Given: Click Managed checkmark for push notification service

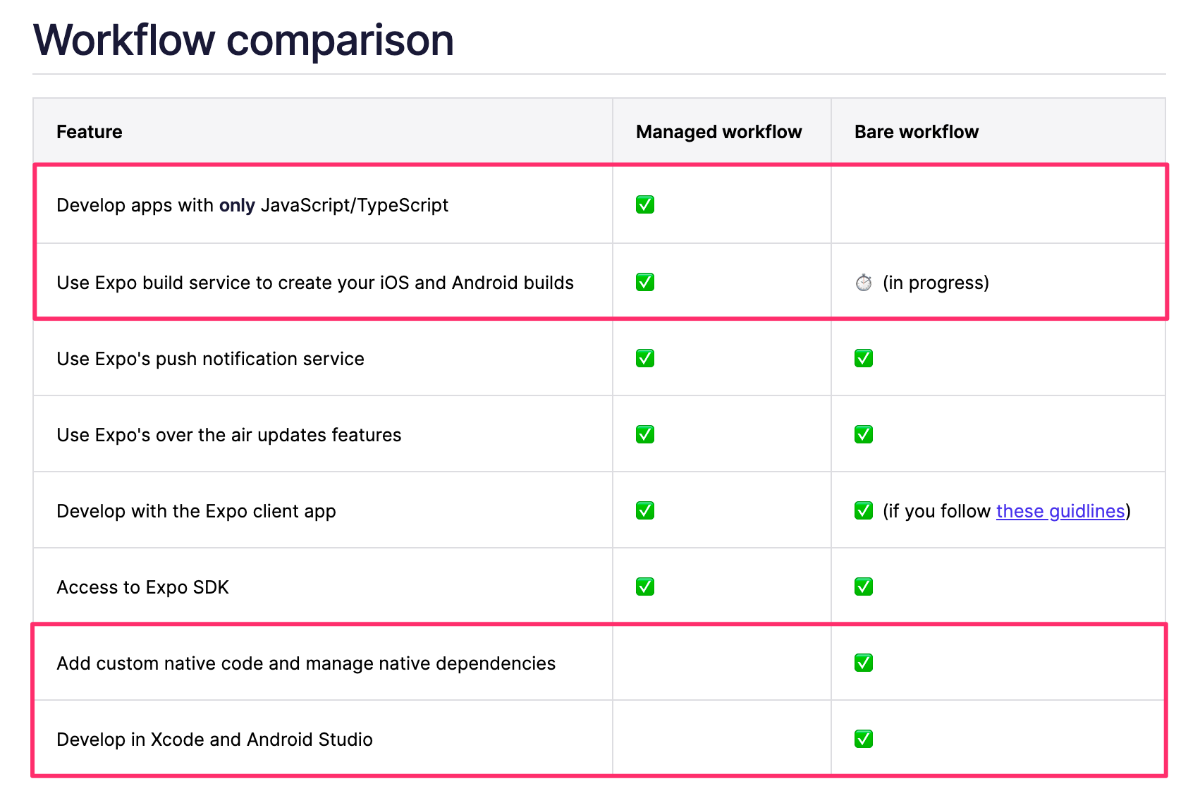Looking at the screenshot, I should click(645, 358).
